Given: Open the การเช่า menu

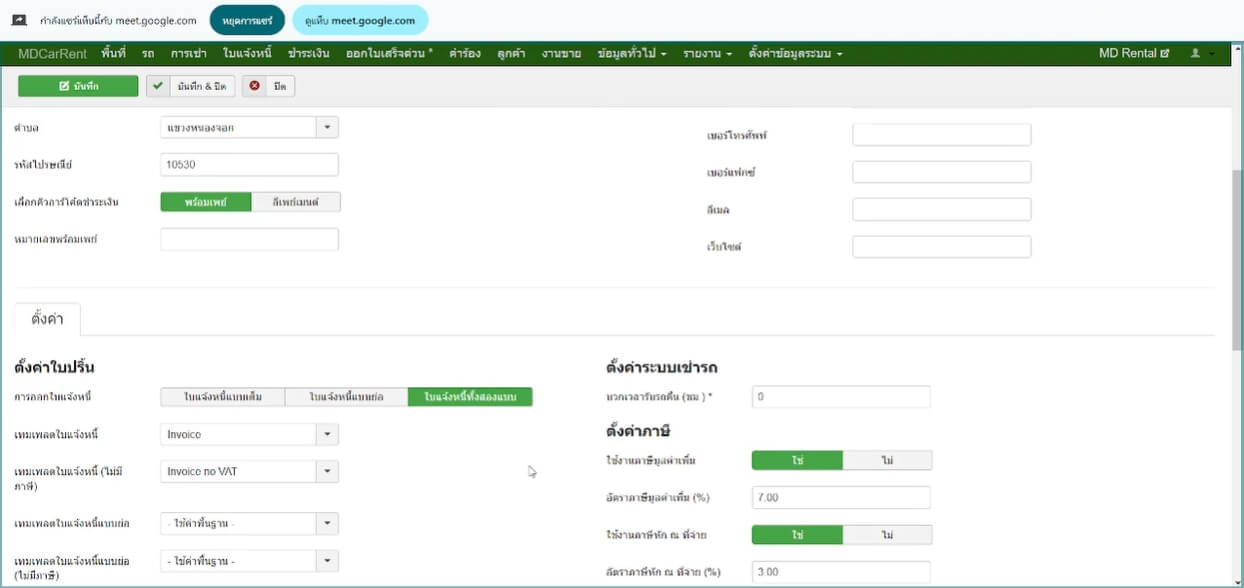Looking at the screenshot, I should [x=189, y=53].
